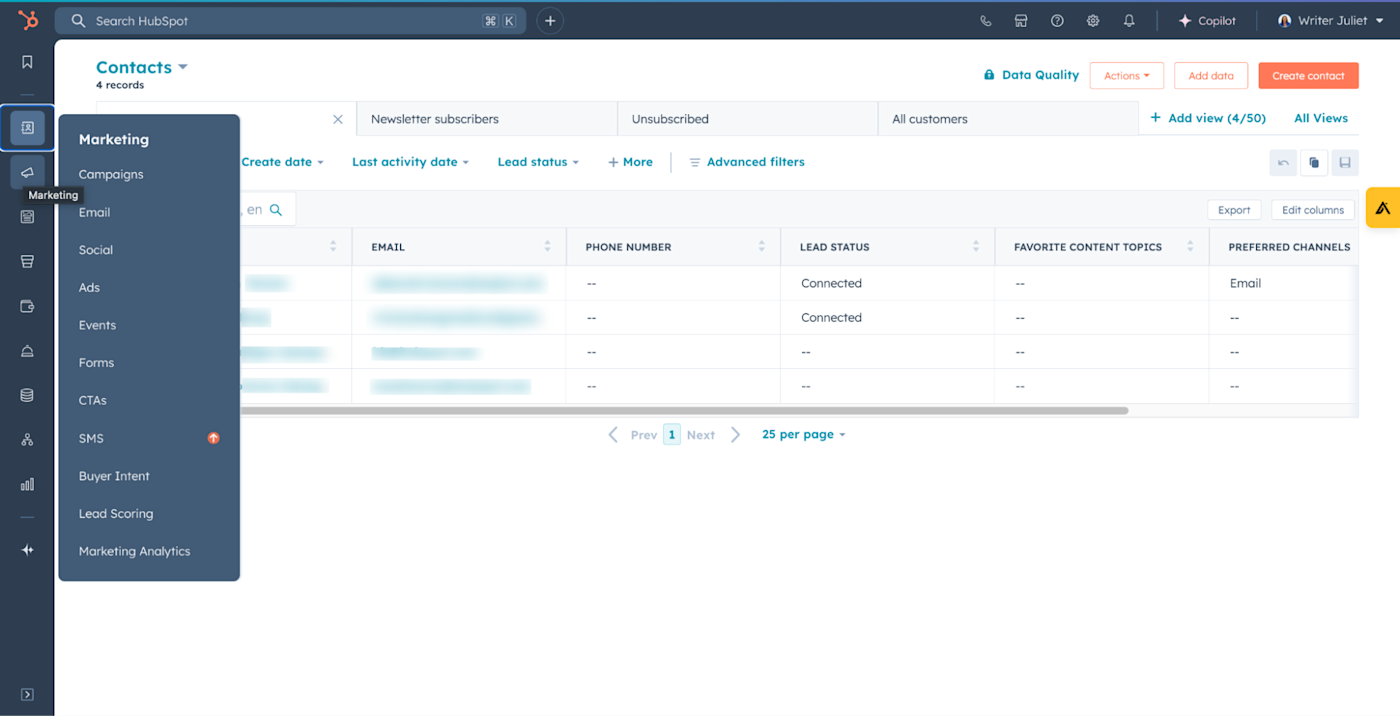Open the Writer Juliet account menu

1331,20
